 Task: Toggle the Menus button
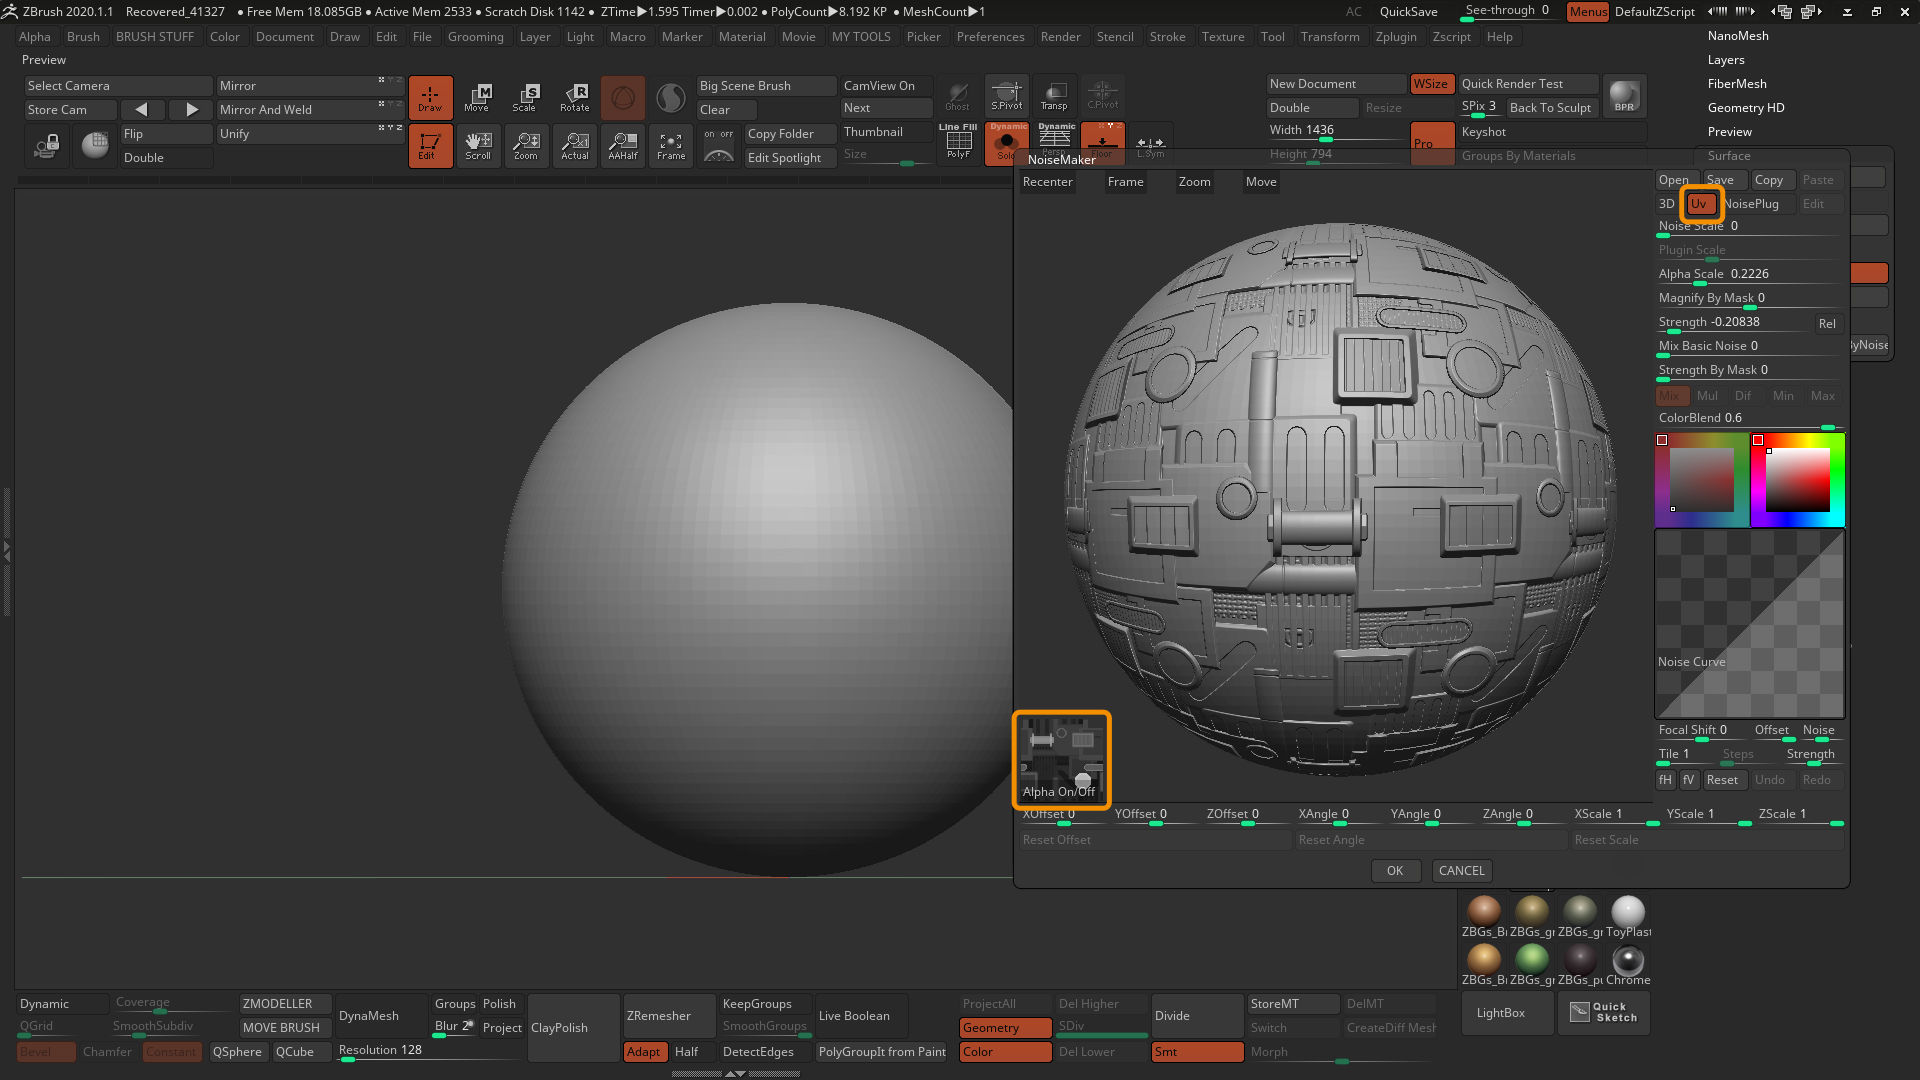1588,11
